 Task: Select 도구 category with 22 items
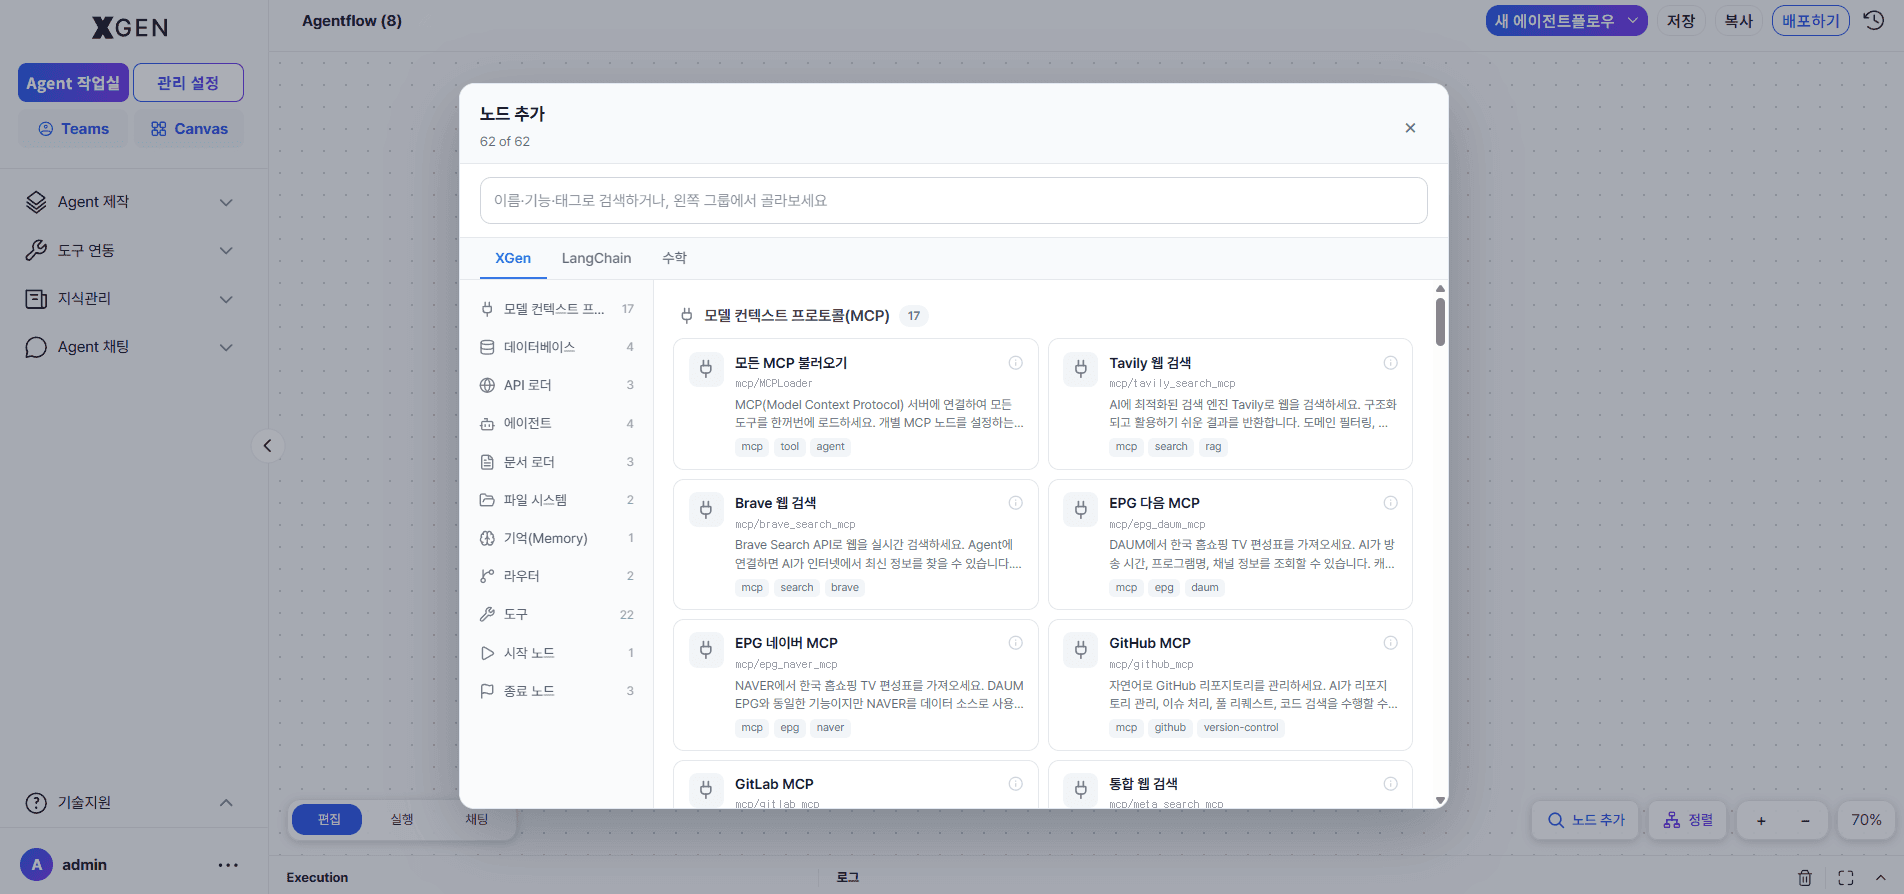[x=557, y=614]
